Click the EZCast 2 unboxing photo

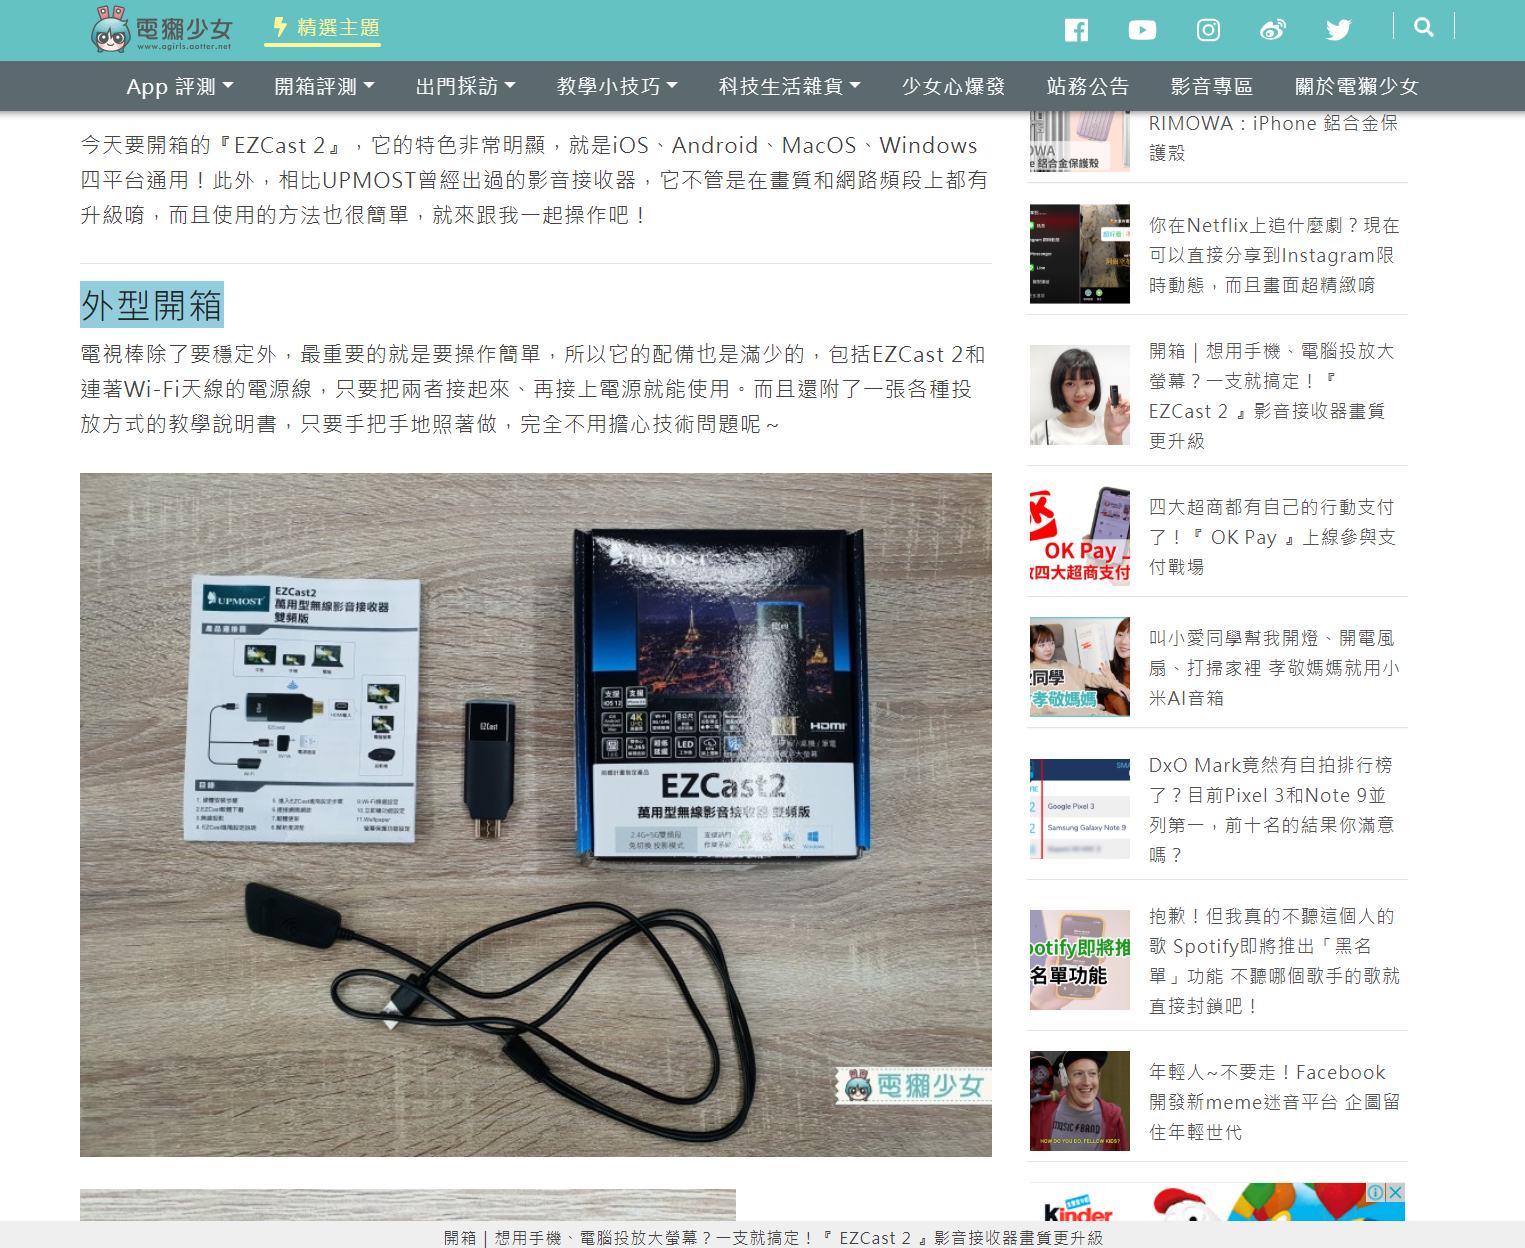point(536,815)
